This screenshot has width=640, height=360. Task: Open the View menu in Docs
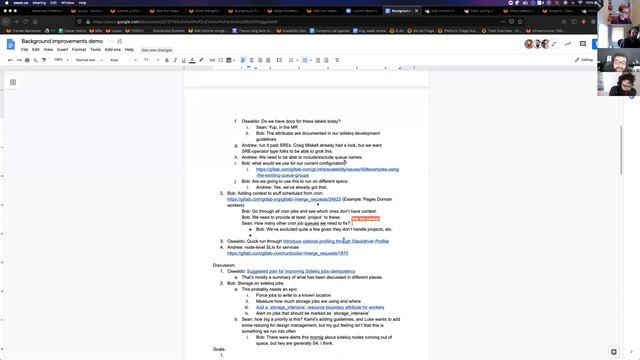click(x=48, y=49)
